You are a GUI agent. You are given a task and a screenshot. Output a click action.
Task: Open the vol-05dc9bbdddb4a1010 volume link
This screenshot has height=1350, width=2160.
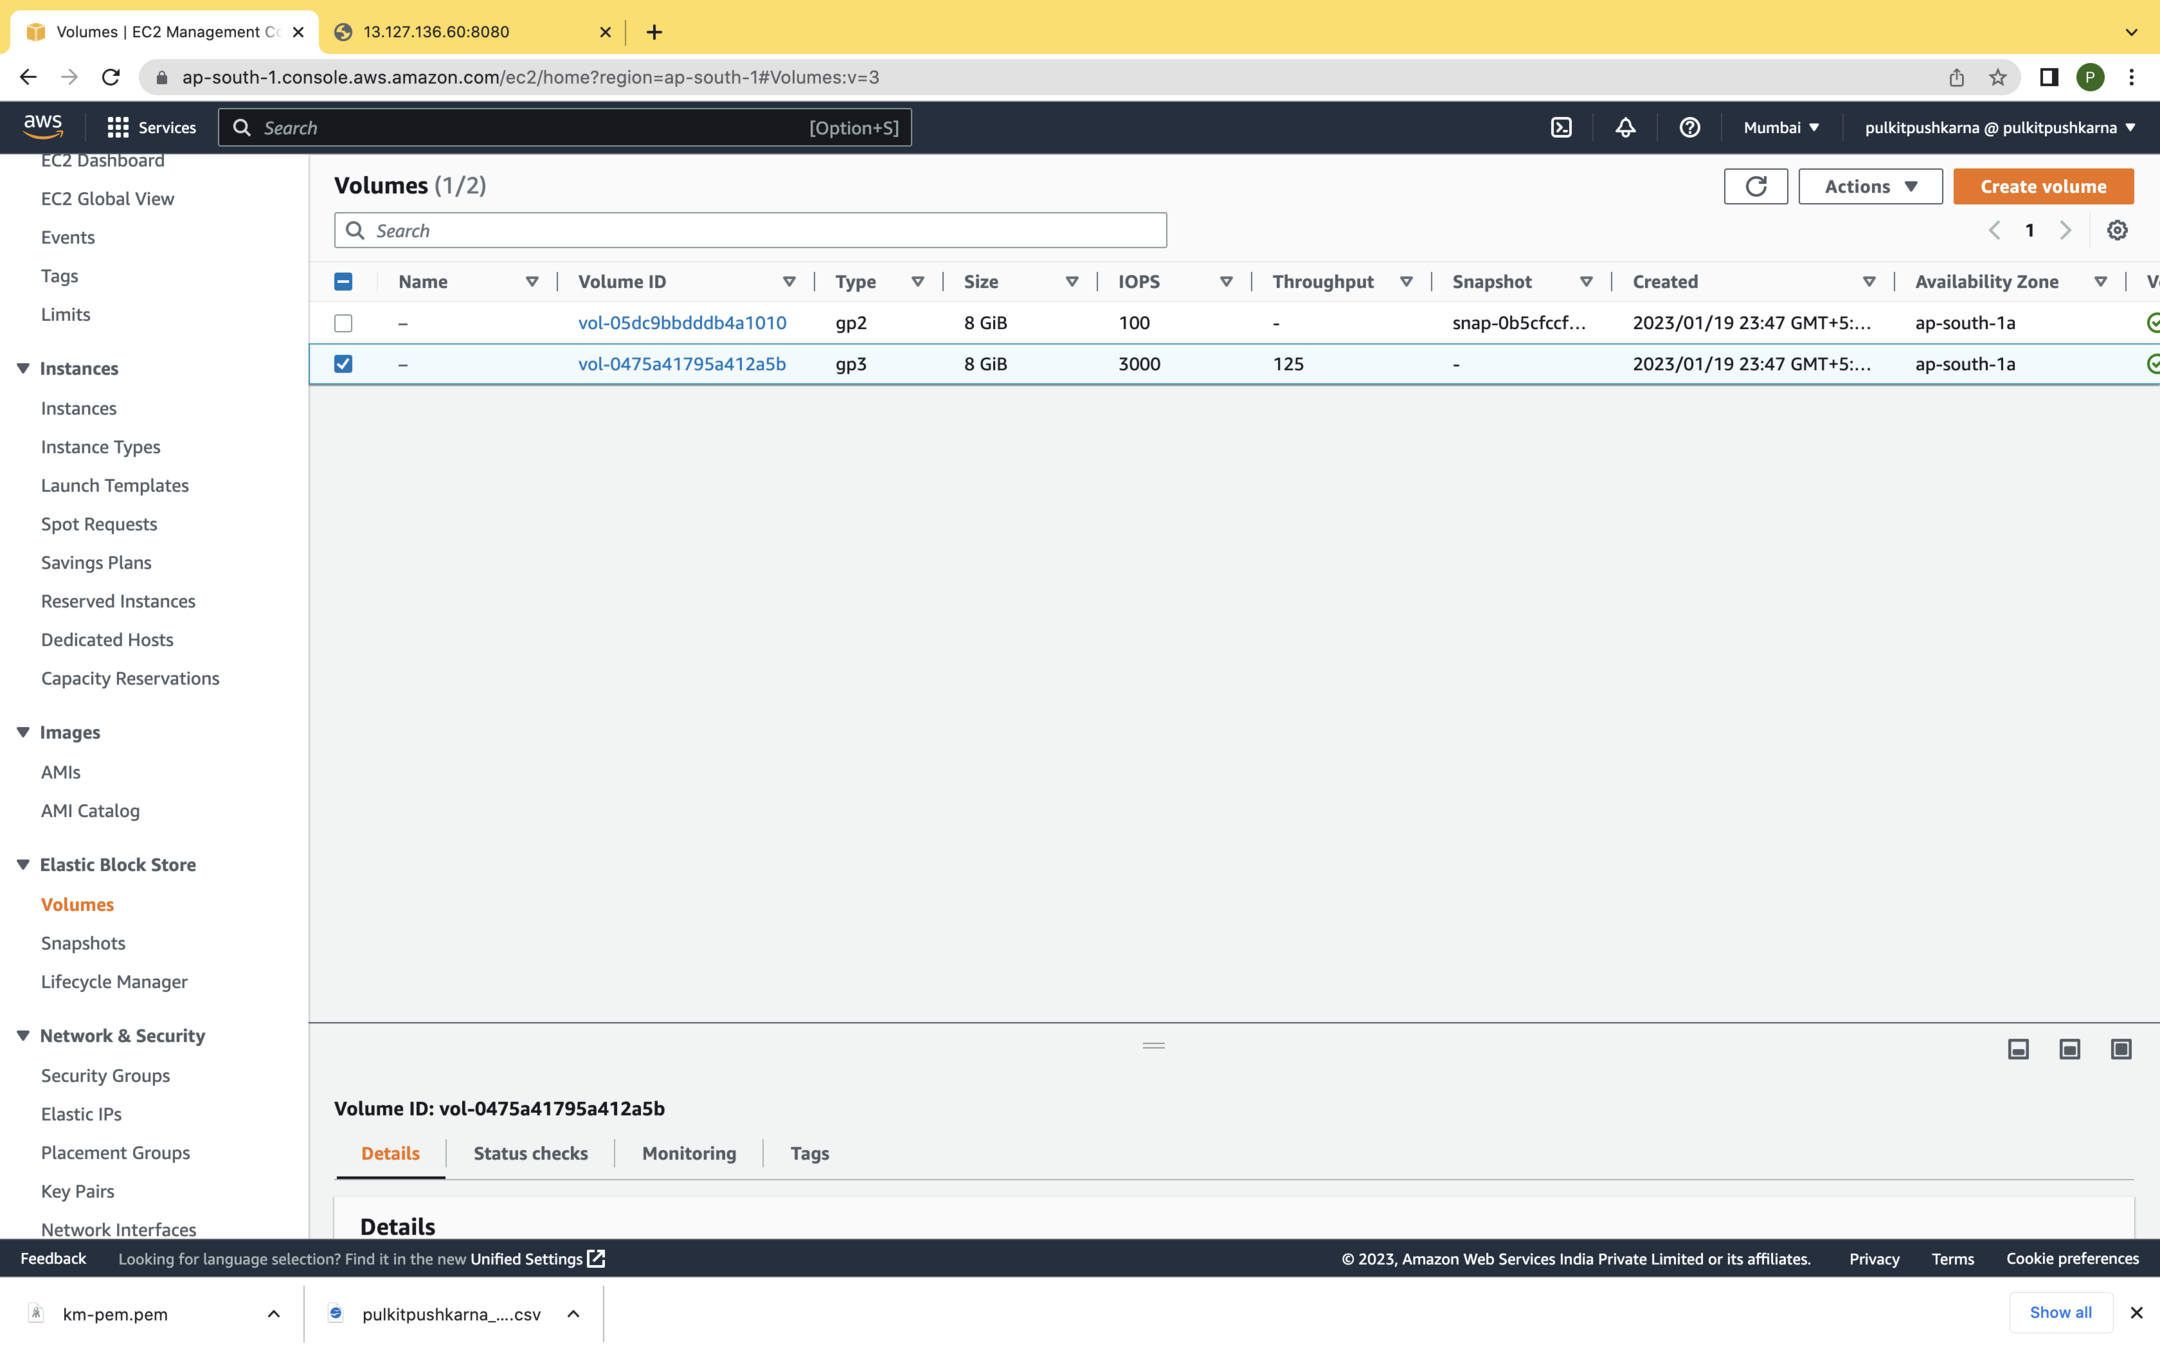tap(682, 323)
